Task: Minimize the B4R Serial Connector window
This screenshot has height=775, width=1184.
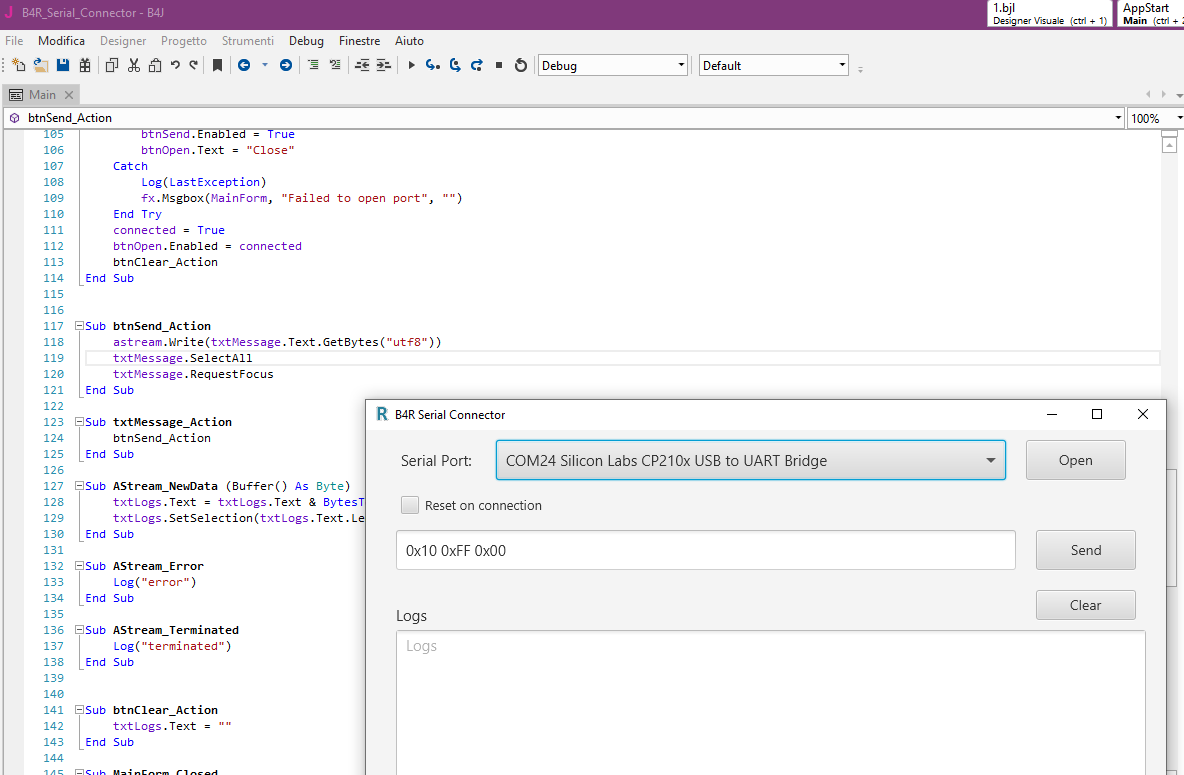Action: tap(1052, 414)
